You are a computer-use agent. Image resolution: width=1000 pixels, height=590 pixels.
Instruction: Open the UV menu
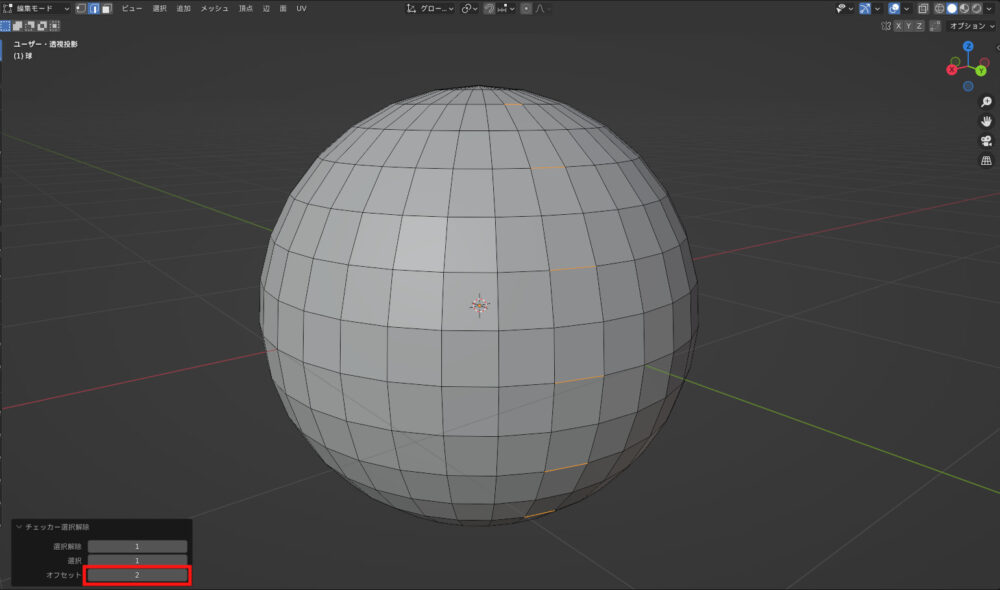point(302,8)
